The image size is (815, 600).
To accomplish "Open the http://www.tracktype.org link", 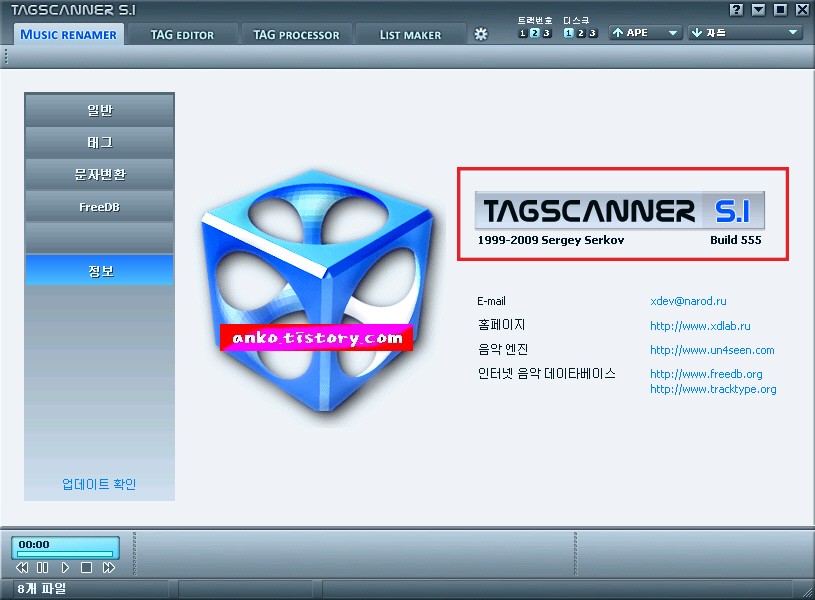I will pyautogui.click(x=713, y=389).
